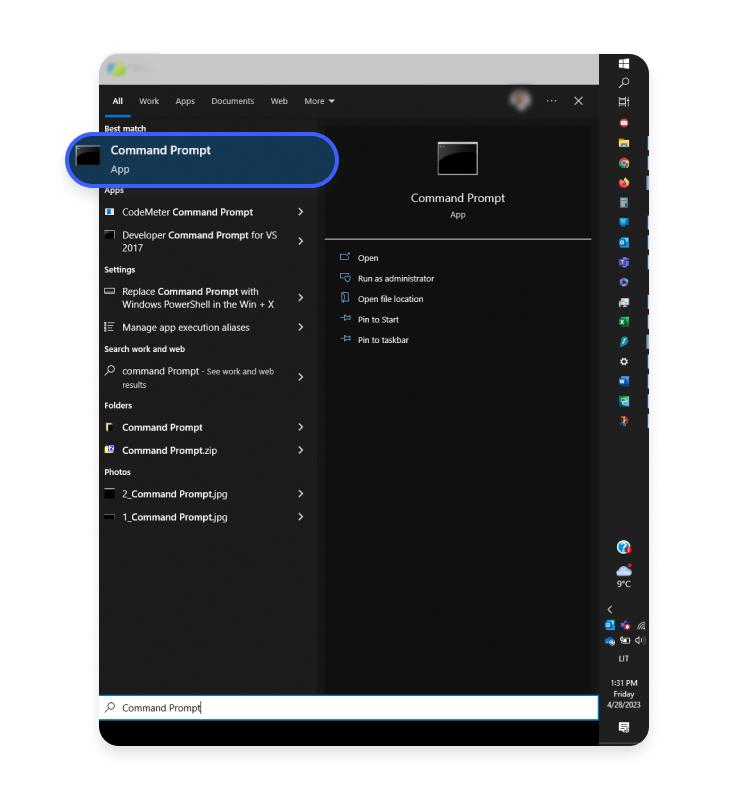Switch to the Work search tab

click(x=149, y=101)
